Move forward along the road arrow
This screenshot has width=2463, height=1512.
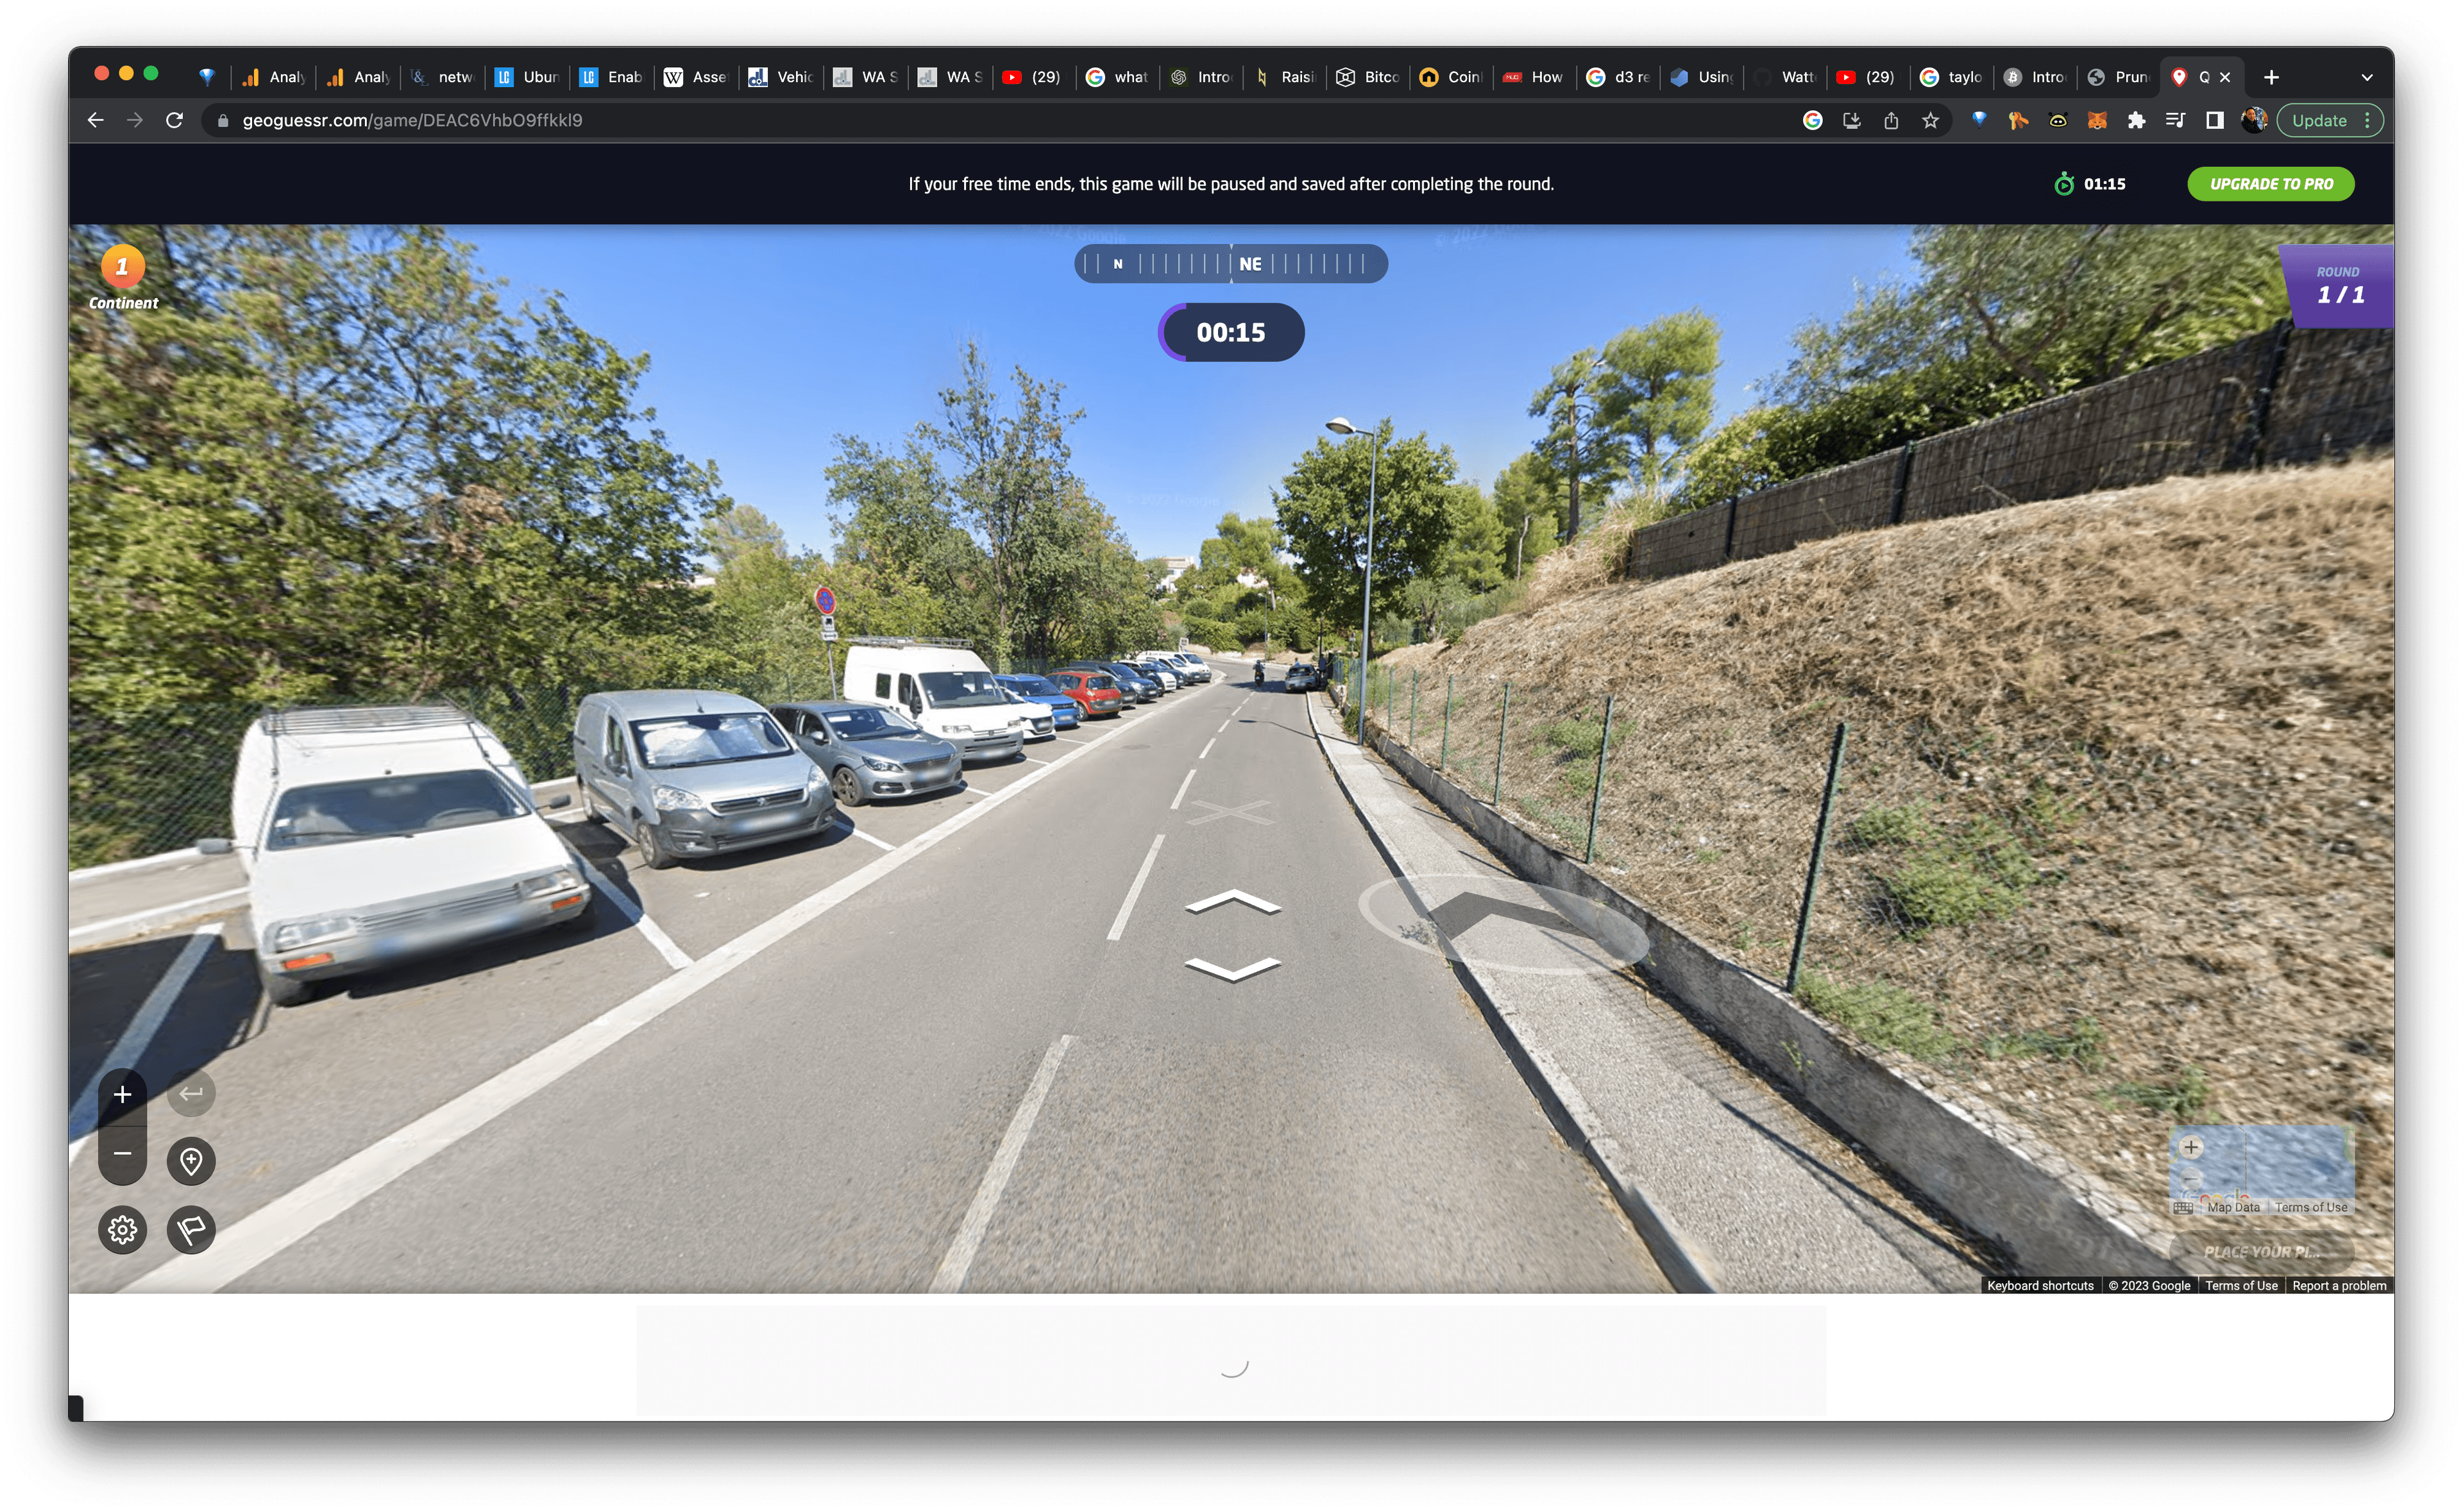click(1232, 902)
